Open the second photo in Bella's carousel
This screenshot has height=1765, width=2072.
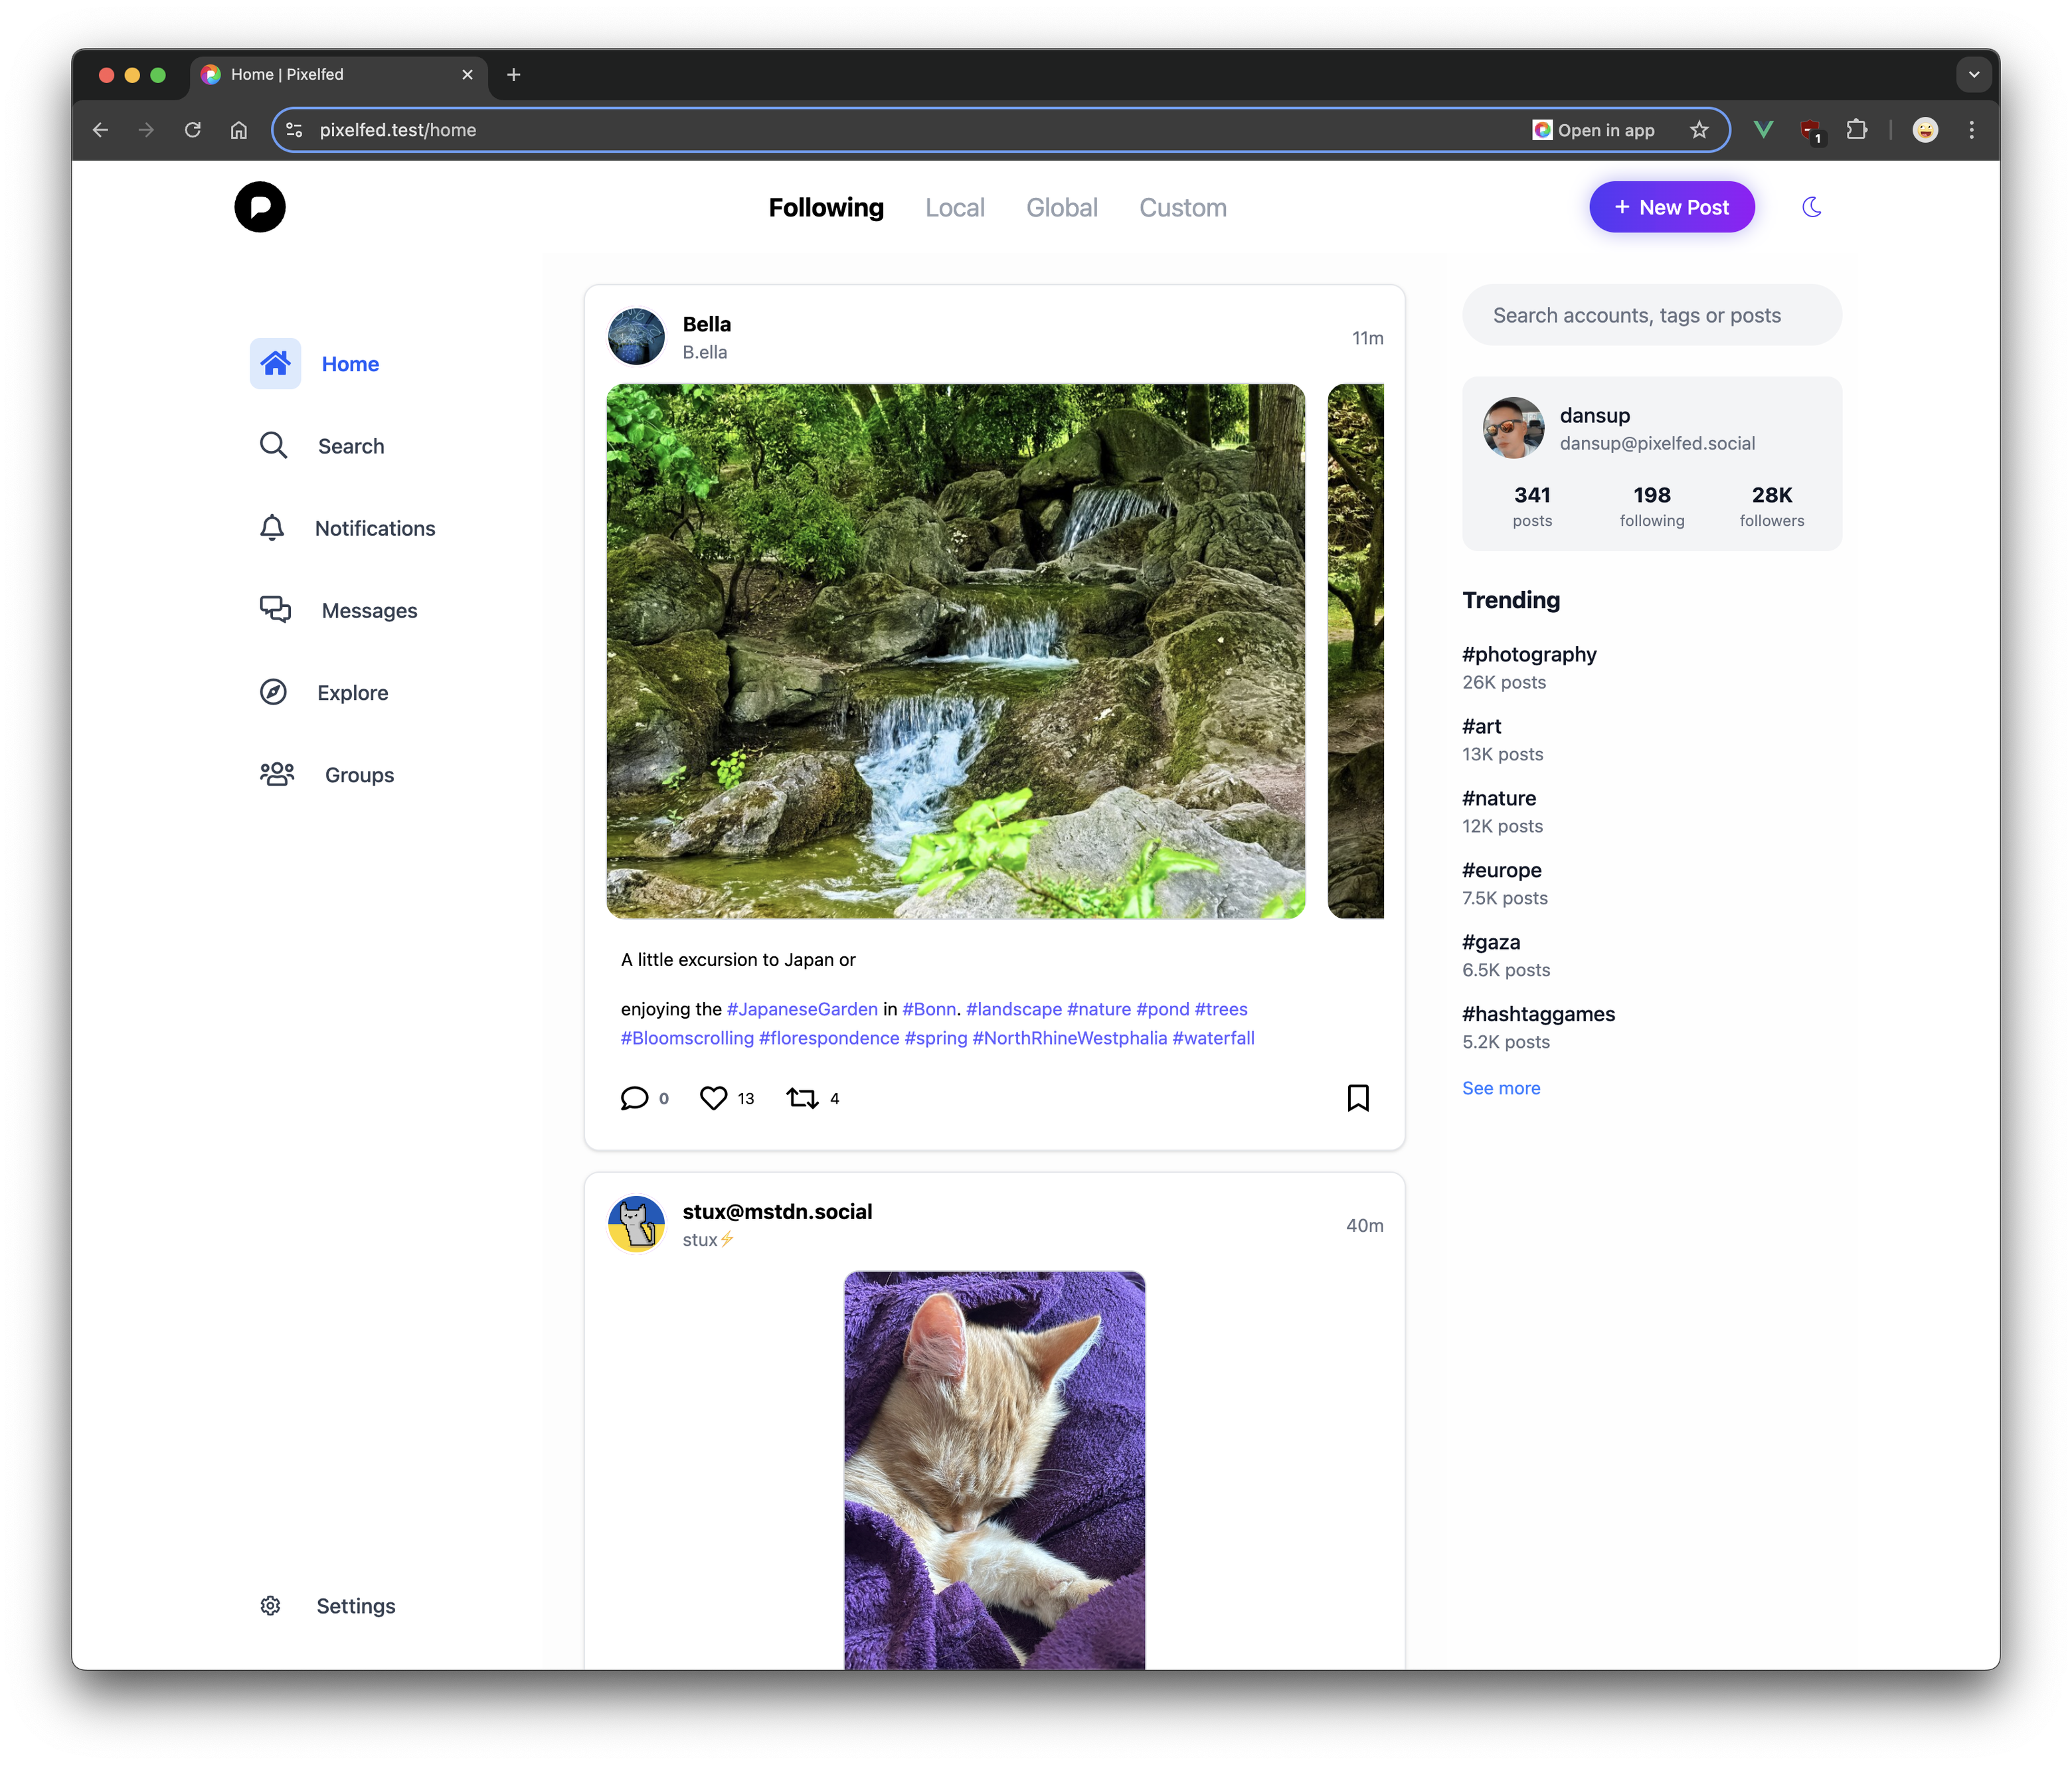pos(1356,651)
